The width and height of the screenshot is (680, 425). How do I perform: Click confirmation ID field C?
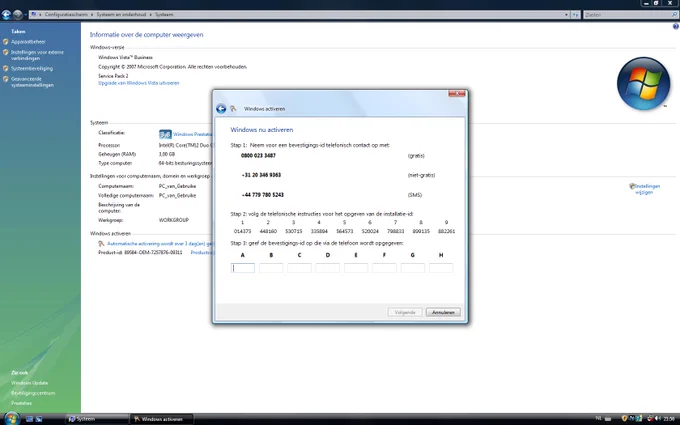click(299, 268)
